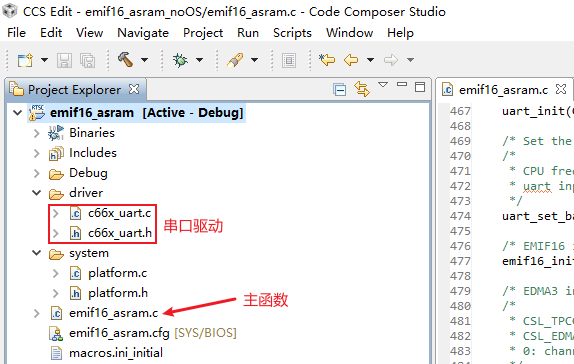Click the Build hammer icon

pyautogui.click(x=125, y=59)
